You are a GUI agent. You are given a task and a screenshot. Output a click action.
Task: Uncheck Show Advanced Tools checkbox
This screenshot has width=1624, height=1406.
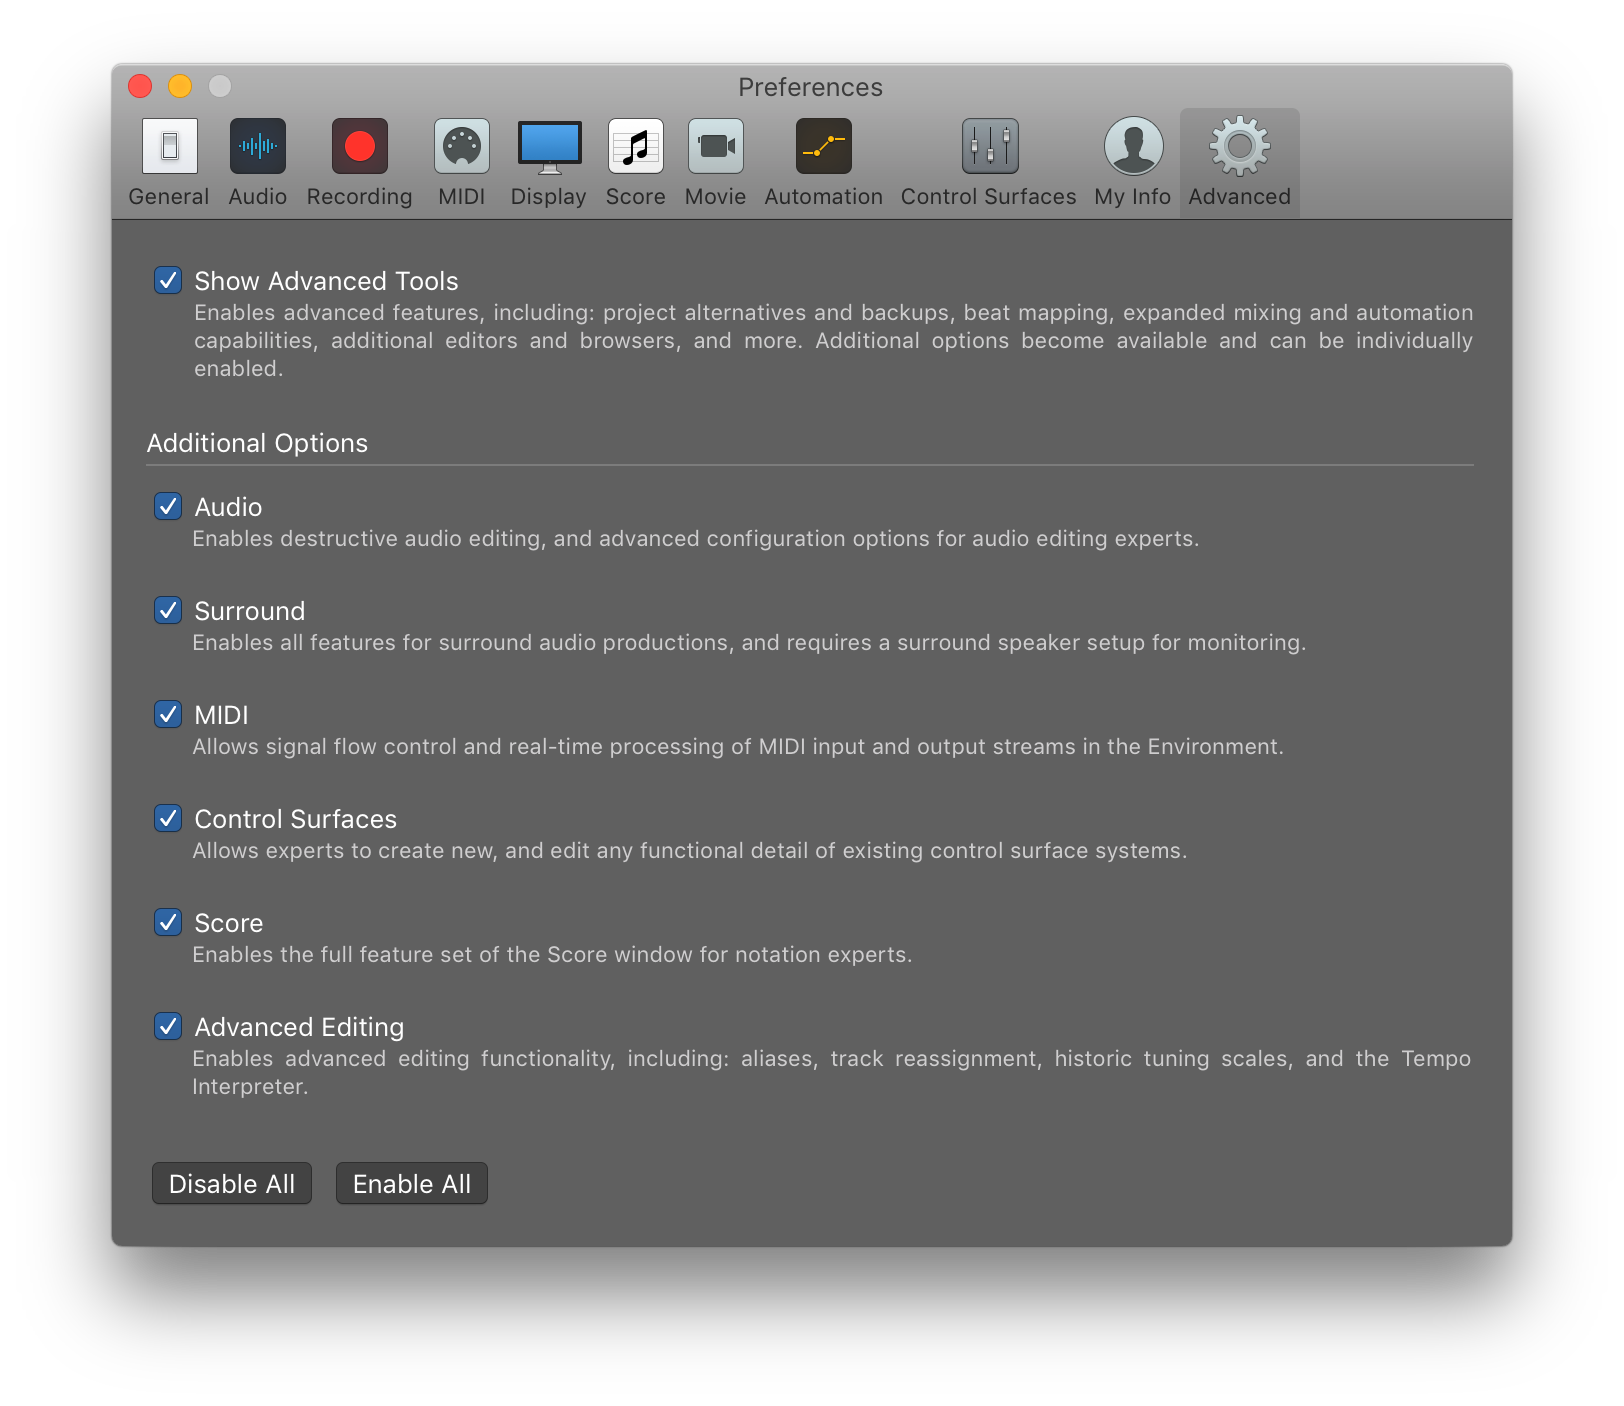click(x=168, y=280)
